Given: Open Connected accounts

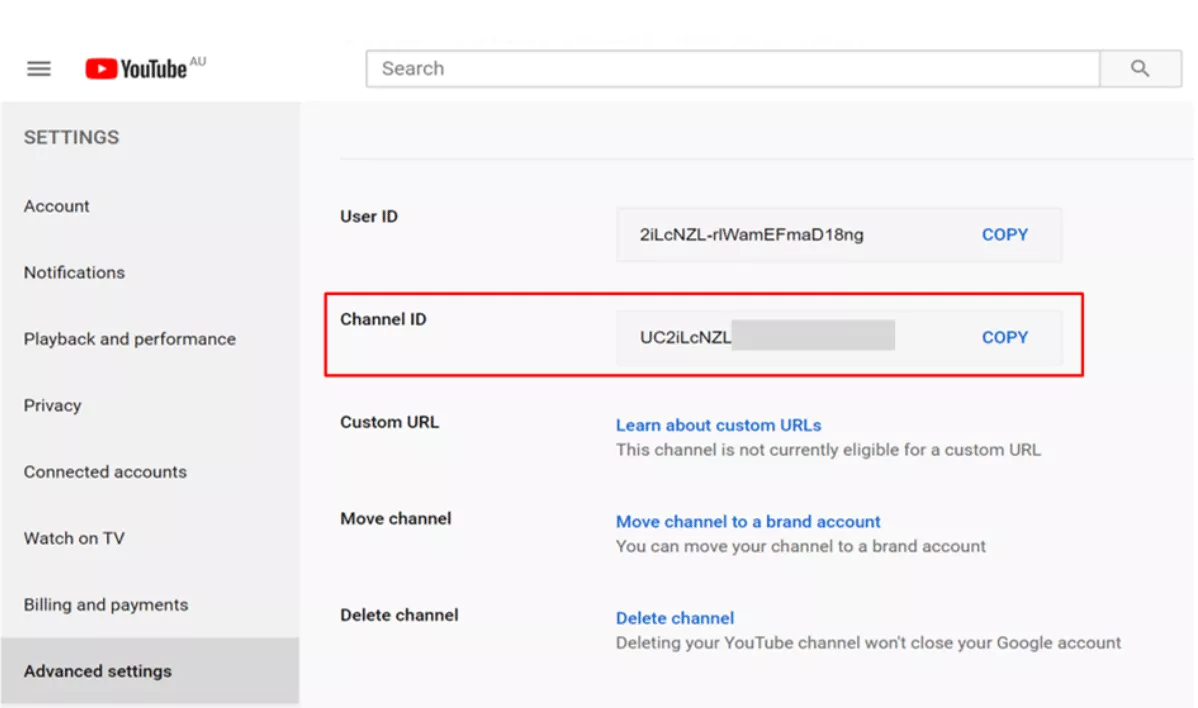Looking at the screenshot, I should point(105,472).
